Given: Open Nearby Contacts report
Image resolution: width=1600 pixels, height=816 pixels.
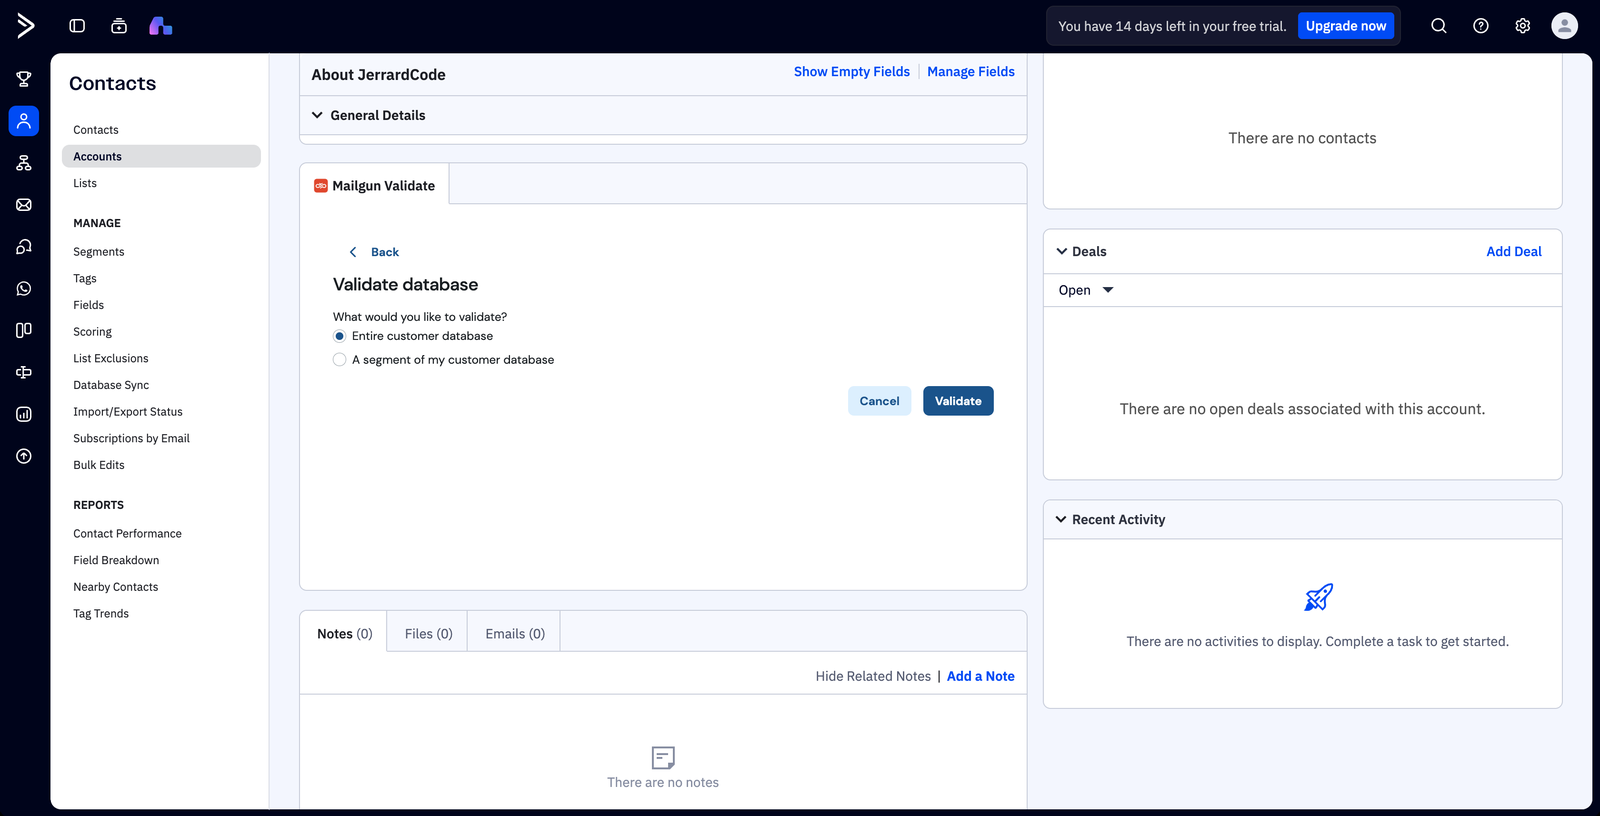Looking at the screenshot, I should 116,587.
